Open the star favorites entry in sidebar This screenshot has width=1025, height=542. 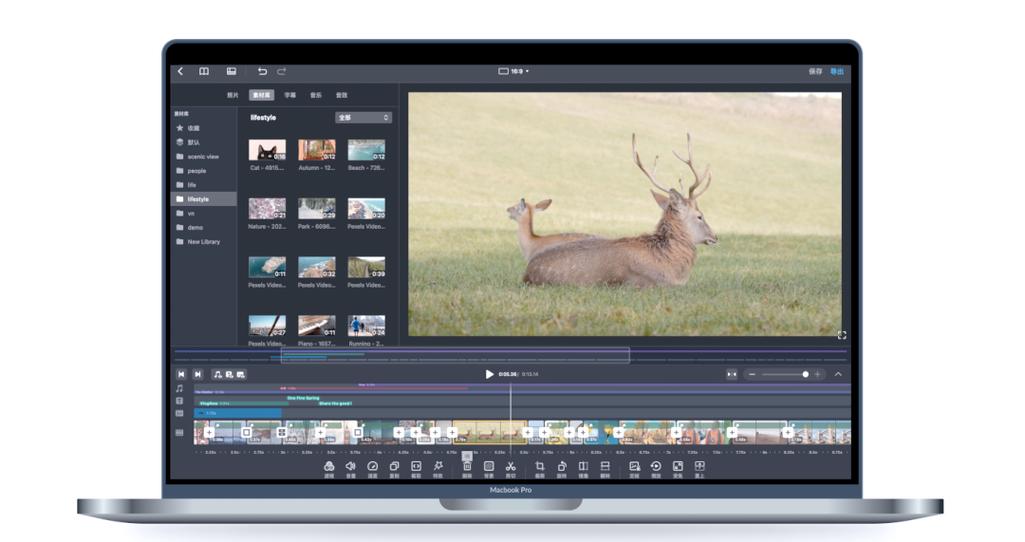point(188,128)
